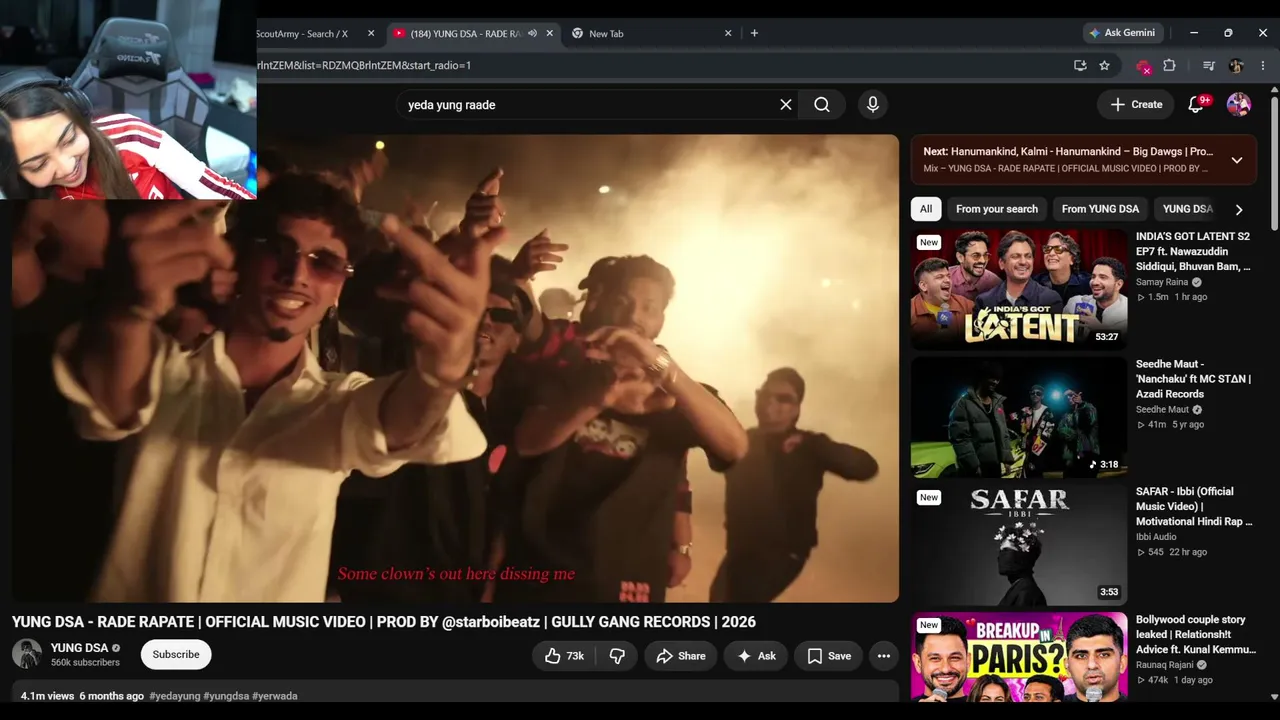Clear the search box with X
Viewport: 1280px width, 720px height.
pos(786,105)
